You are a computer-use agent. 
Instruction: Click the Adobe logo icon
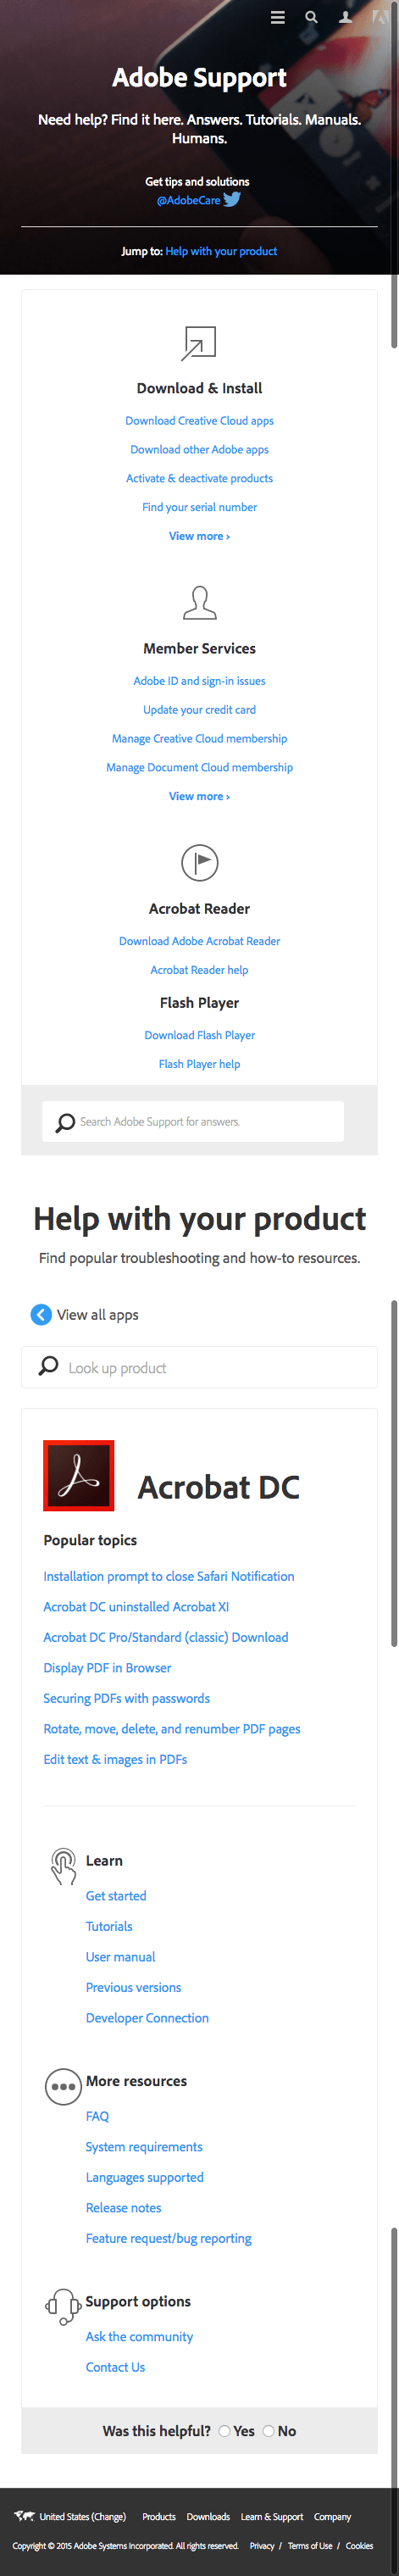click(379, 17)
